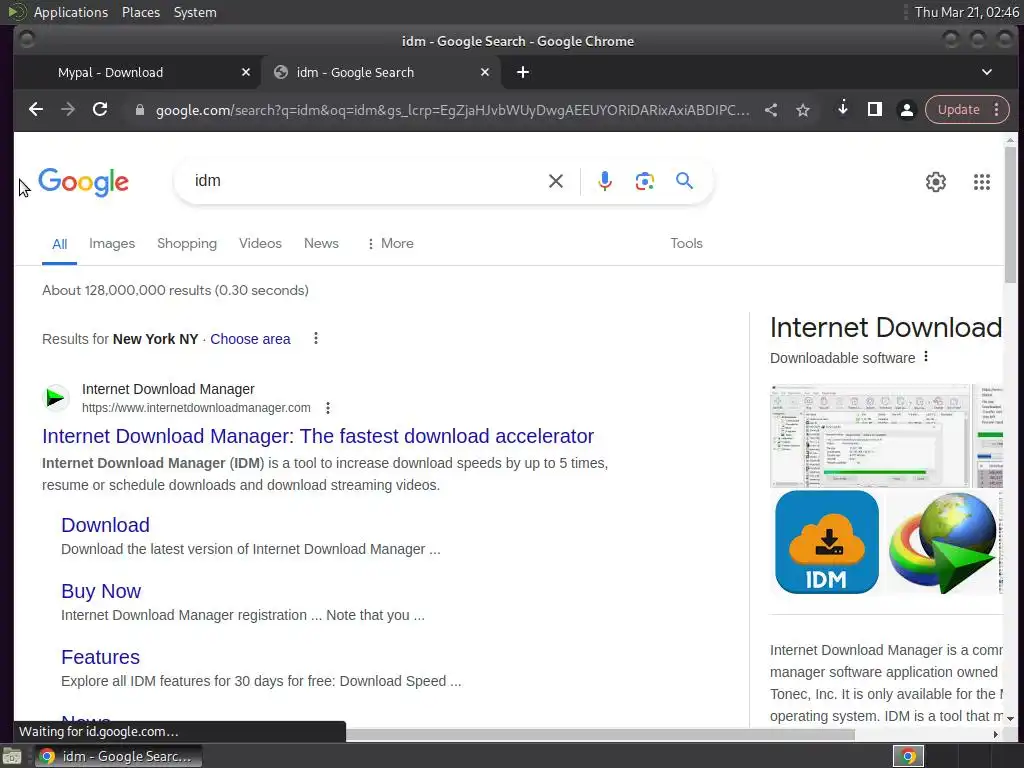Click the Google logo

(84, 182)
